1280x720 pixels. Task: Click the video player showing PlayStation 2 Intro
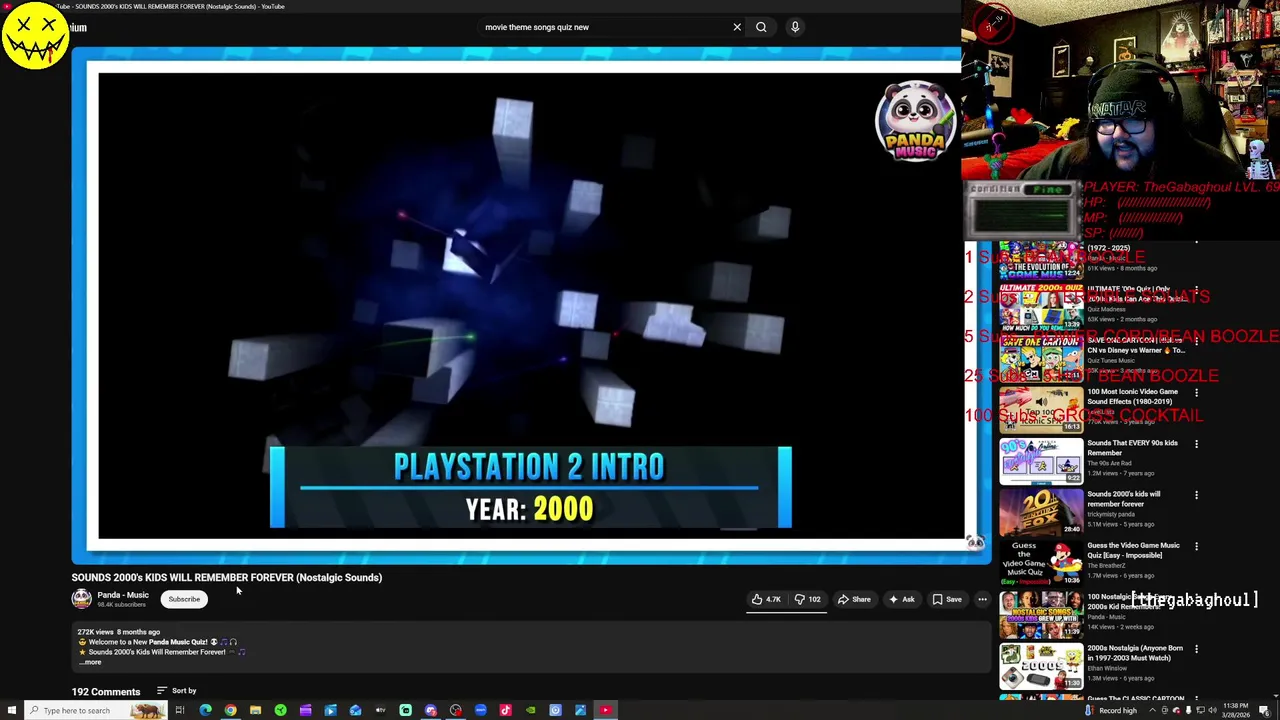531,305
